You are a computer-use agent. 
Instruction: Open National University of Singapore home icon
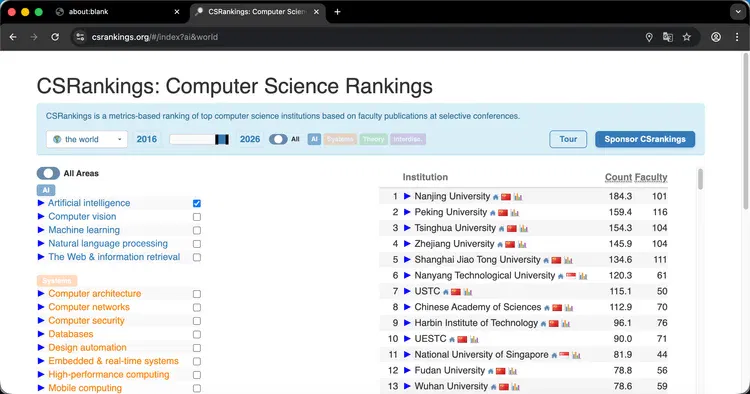click(554, 355)
